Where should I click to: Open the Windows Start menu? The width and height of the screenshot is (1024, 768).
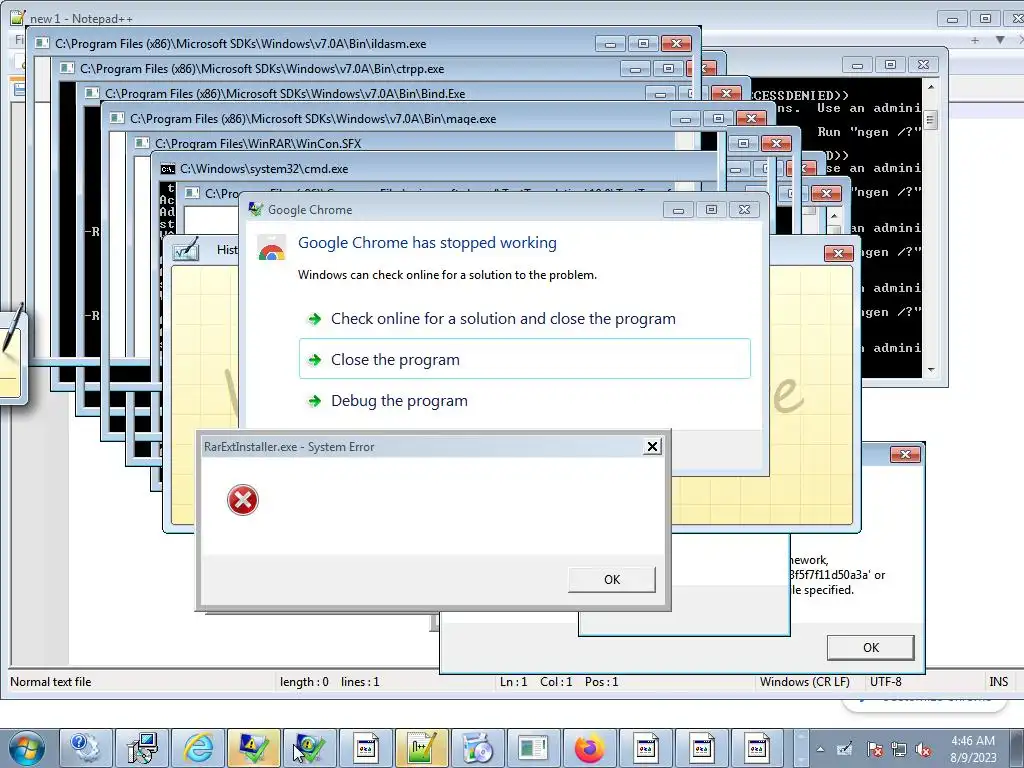pos(26,748)
